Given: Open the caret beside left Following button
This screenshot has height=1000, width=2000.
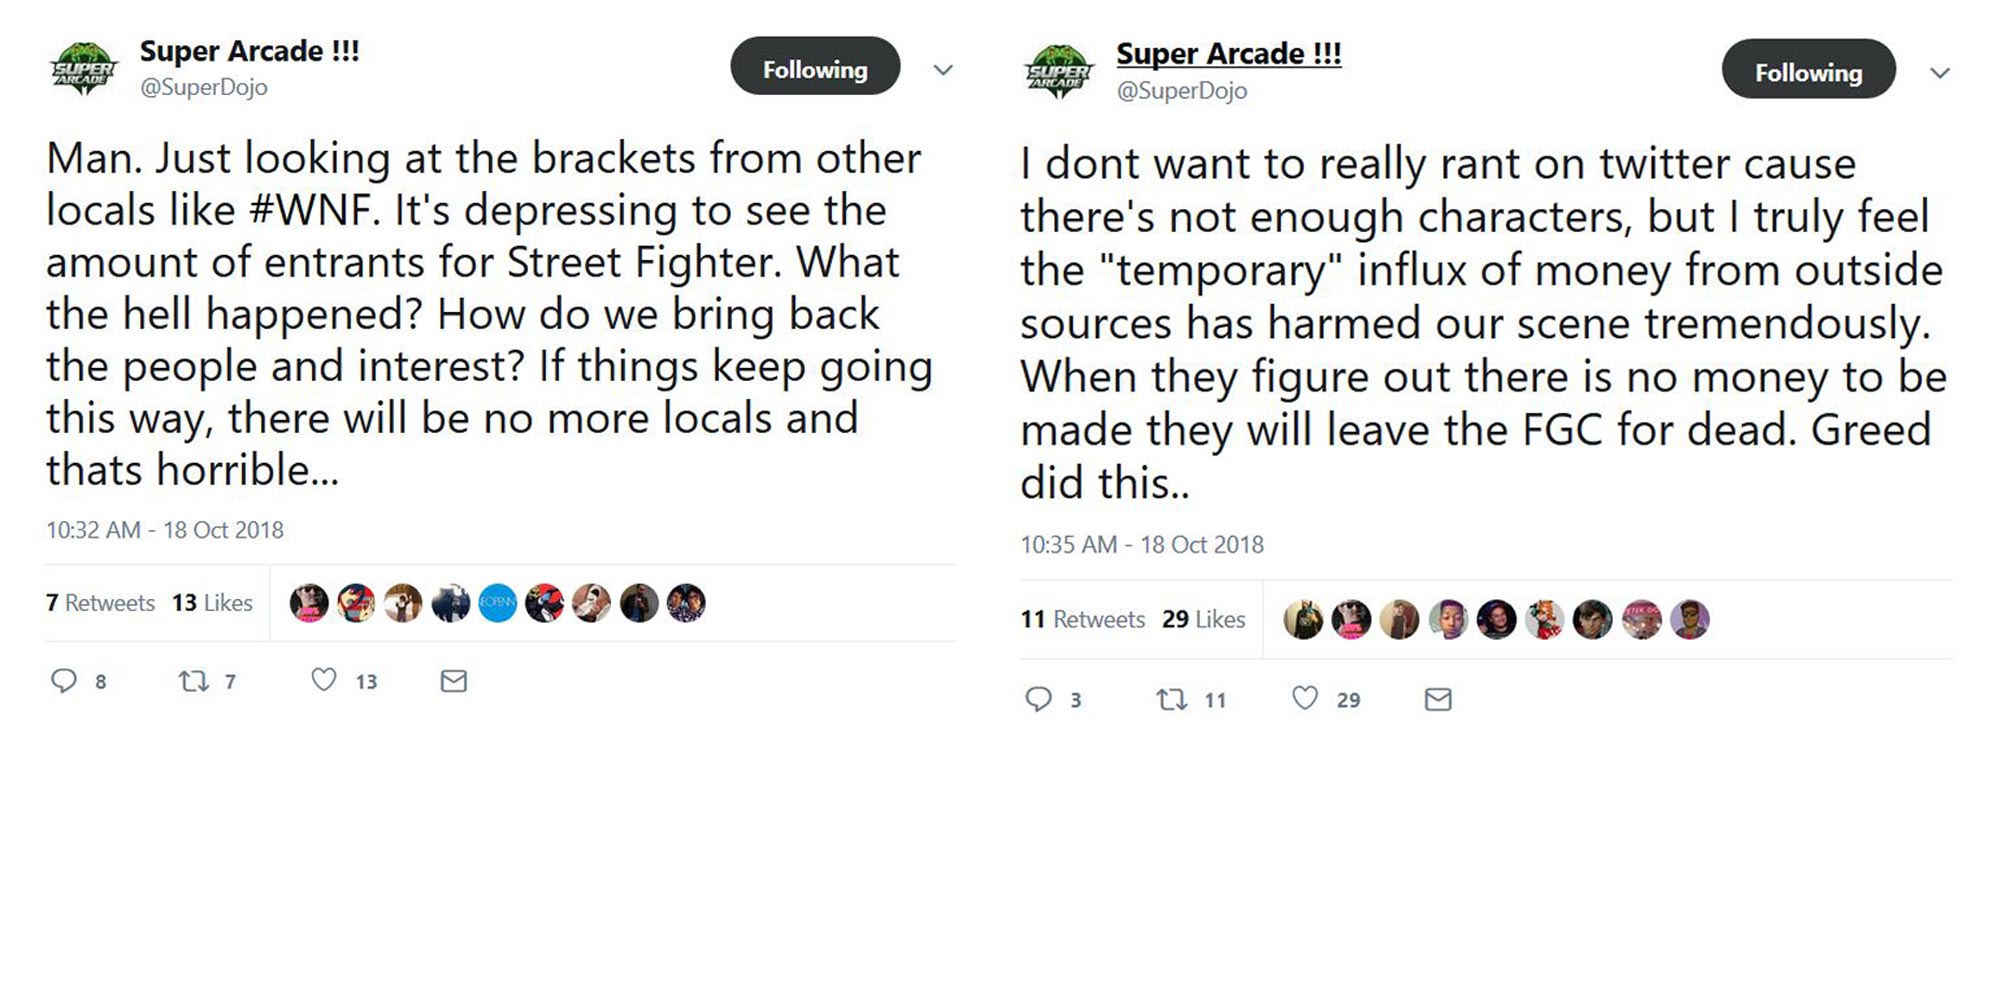Looking at the screenshot, I should coord(941,70).
